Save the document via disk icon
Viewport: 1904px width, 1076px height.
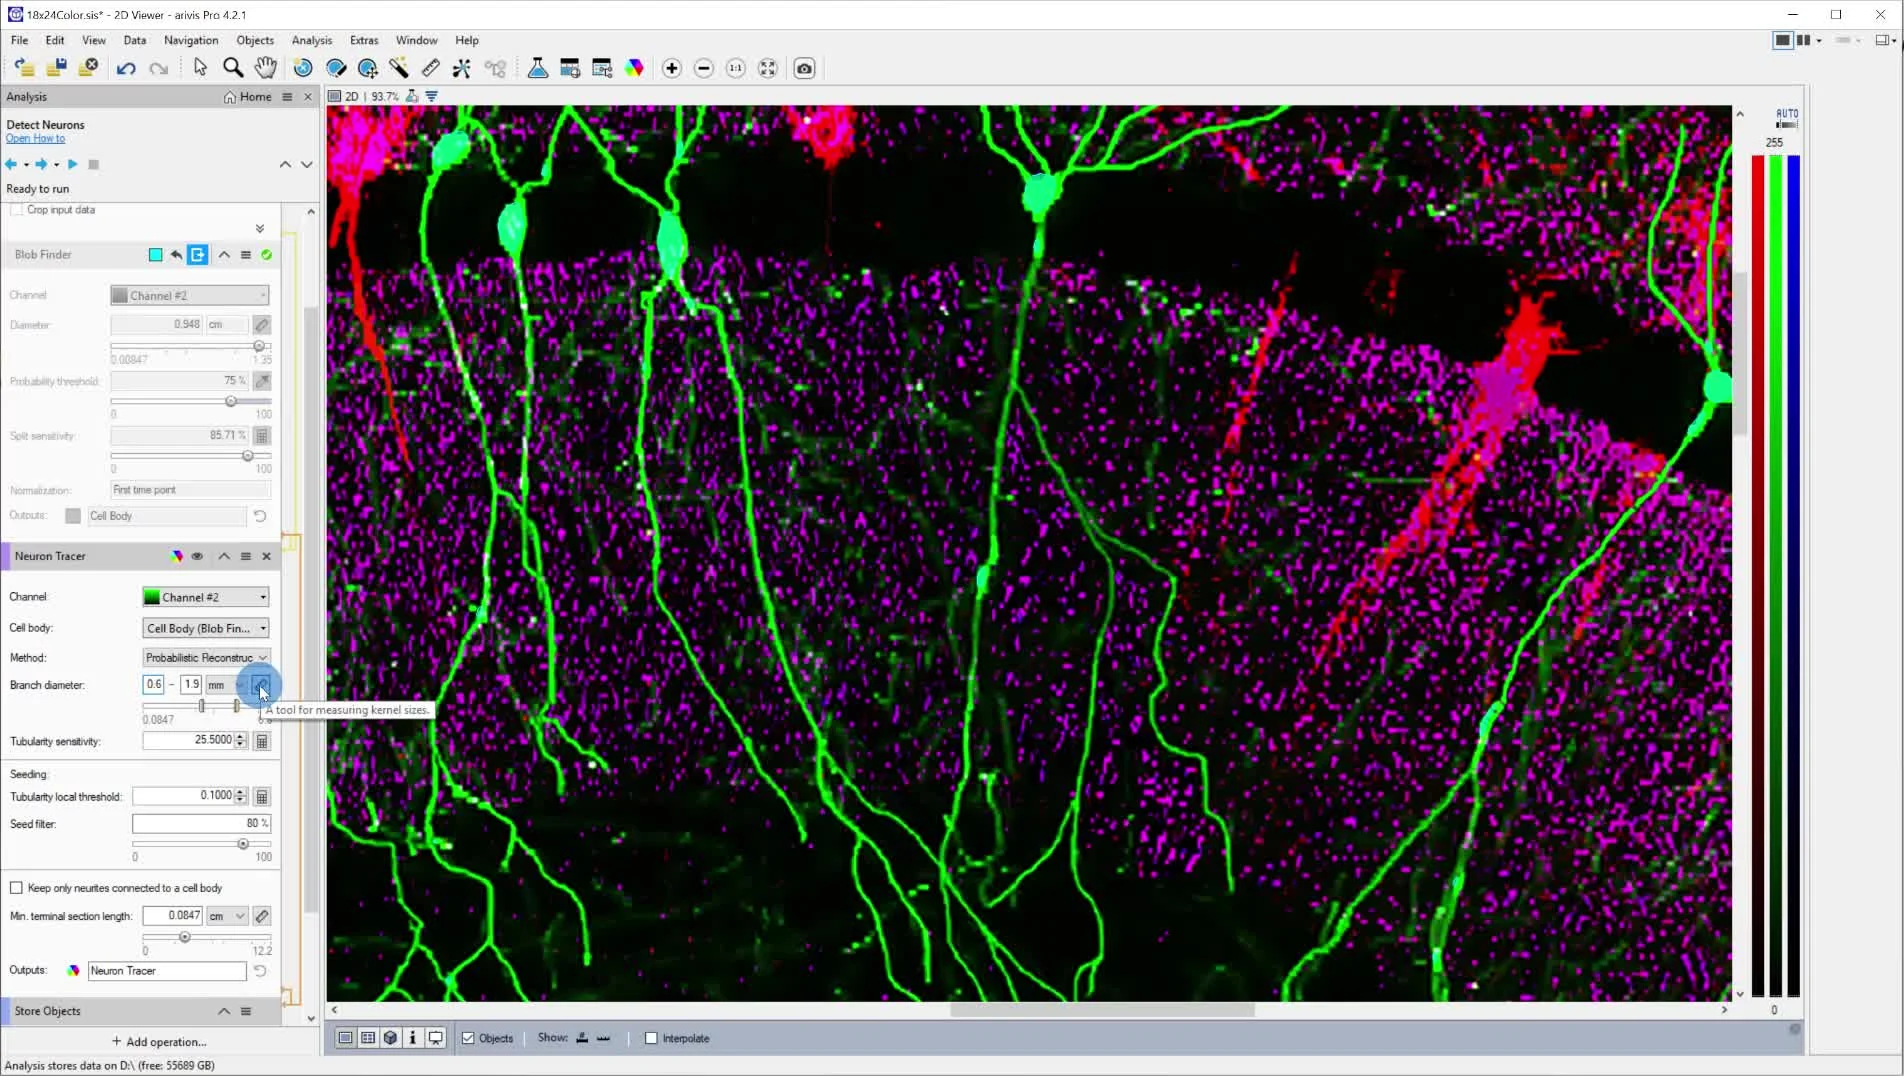pos(57,68)
